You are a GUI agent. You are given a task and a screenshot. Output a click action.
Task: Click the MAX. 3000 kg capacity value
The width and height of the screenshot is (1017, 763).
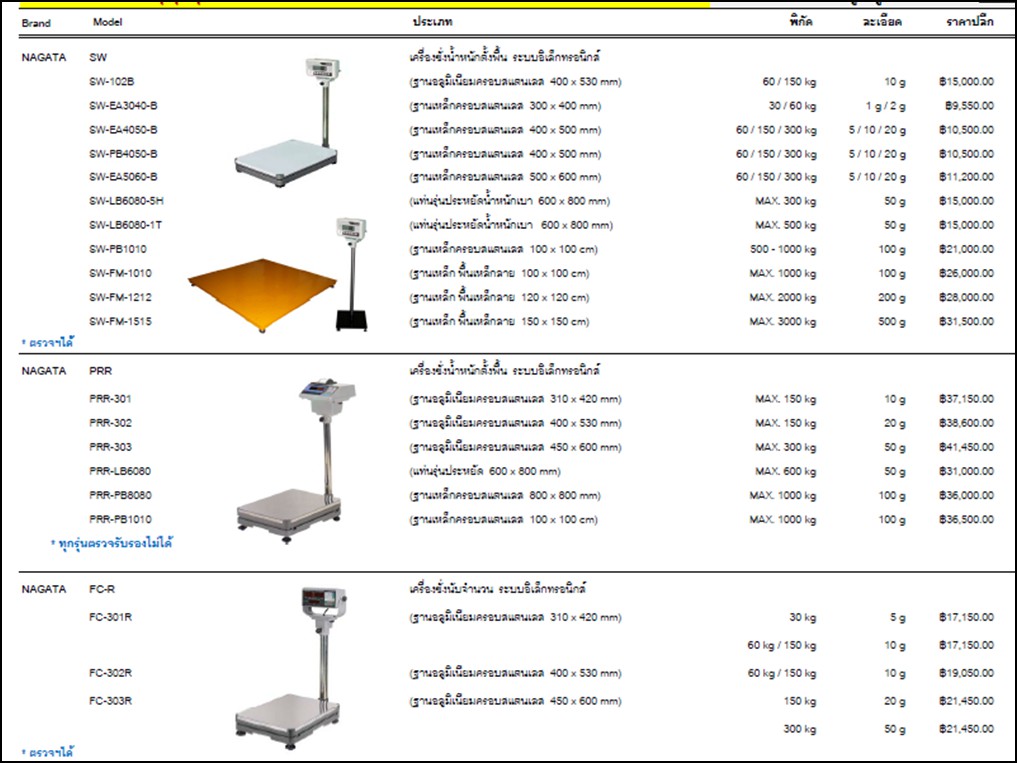pos(783,321)
